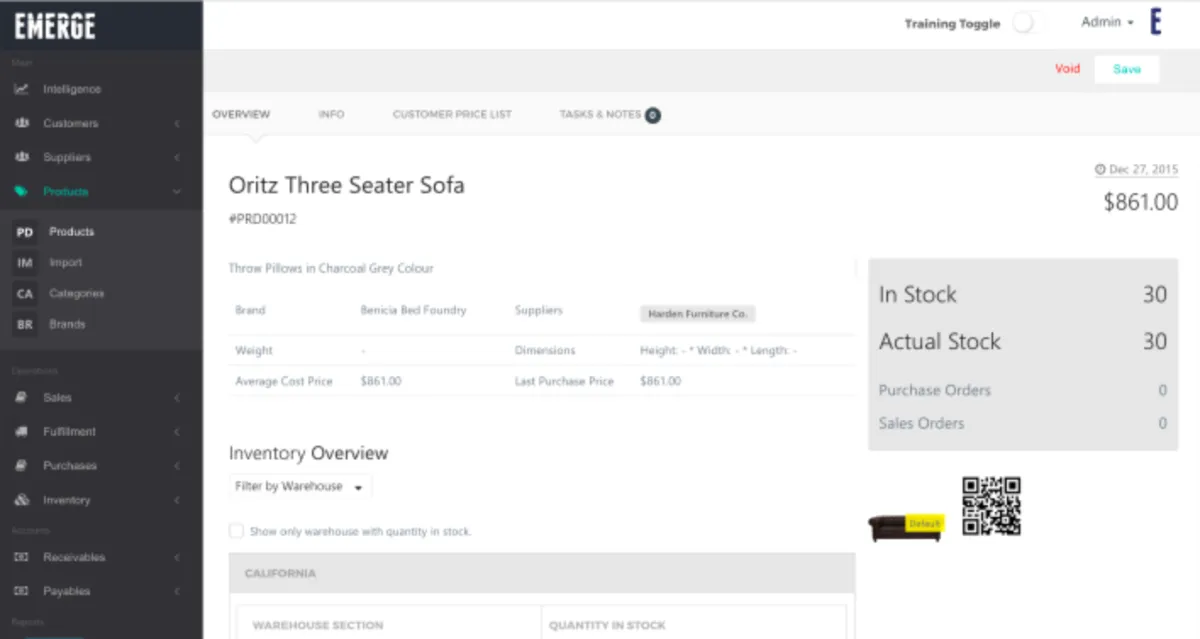This screenshot has width=1200, height=639.
Task: Switch the Training Toggle on
Action: 1026,23
